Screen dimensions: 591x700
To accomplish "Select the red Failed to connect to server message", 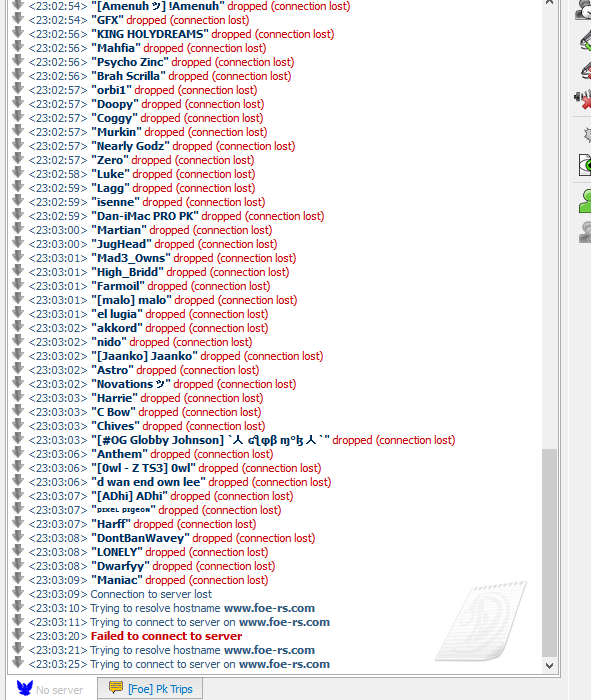I will pos(166,636).
